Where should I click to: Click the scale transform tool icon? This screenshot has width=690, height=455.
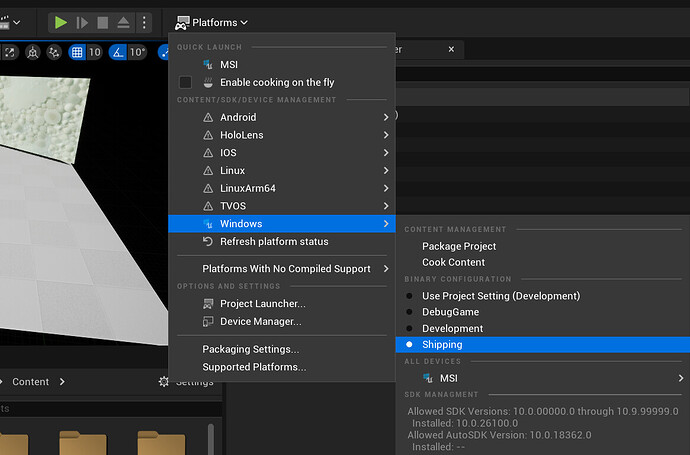point(10,52)
